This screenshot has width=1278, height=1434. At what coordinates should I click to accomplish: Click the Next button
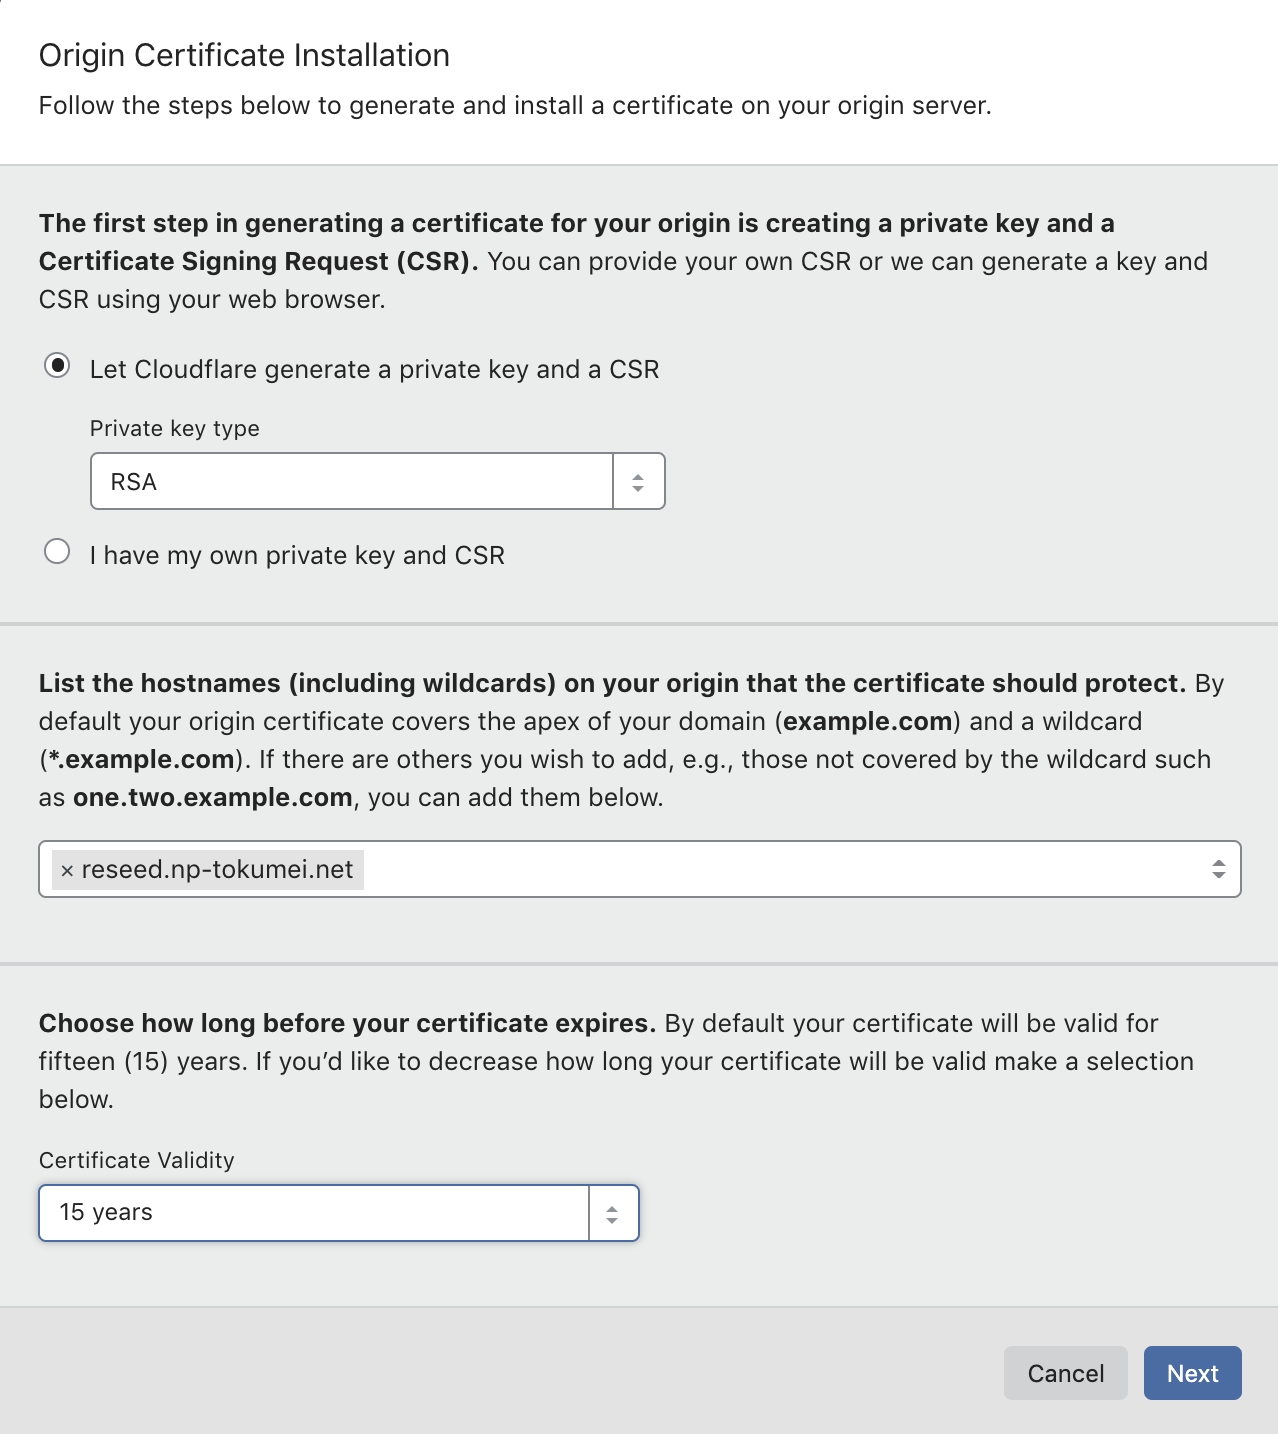point(1192,1373)
